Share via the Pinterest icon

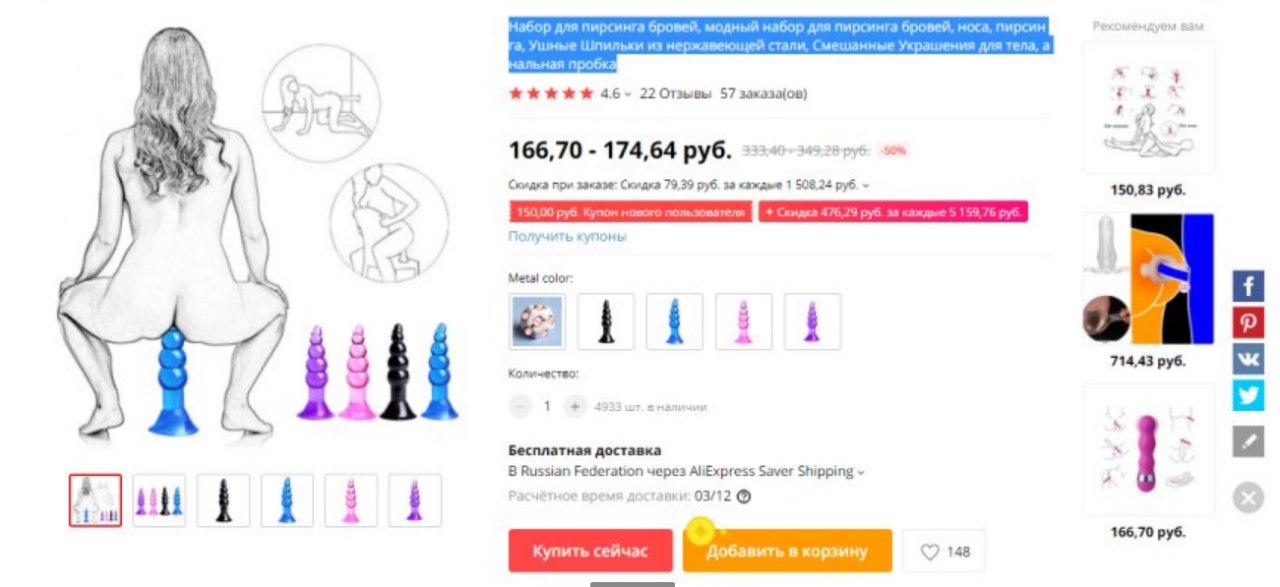coord(1248,322)
